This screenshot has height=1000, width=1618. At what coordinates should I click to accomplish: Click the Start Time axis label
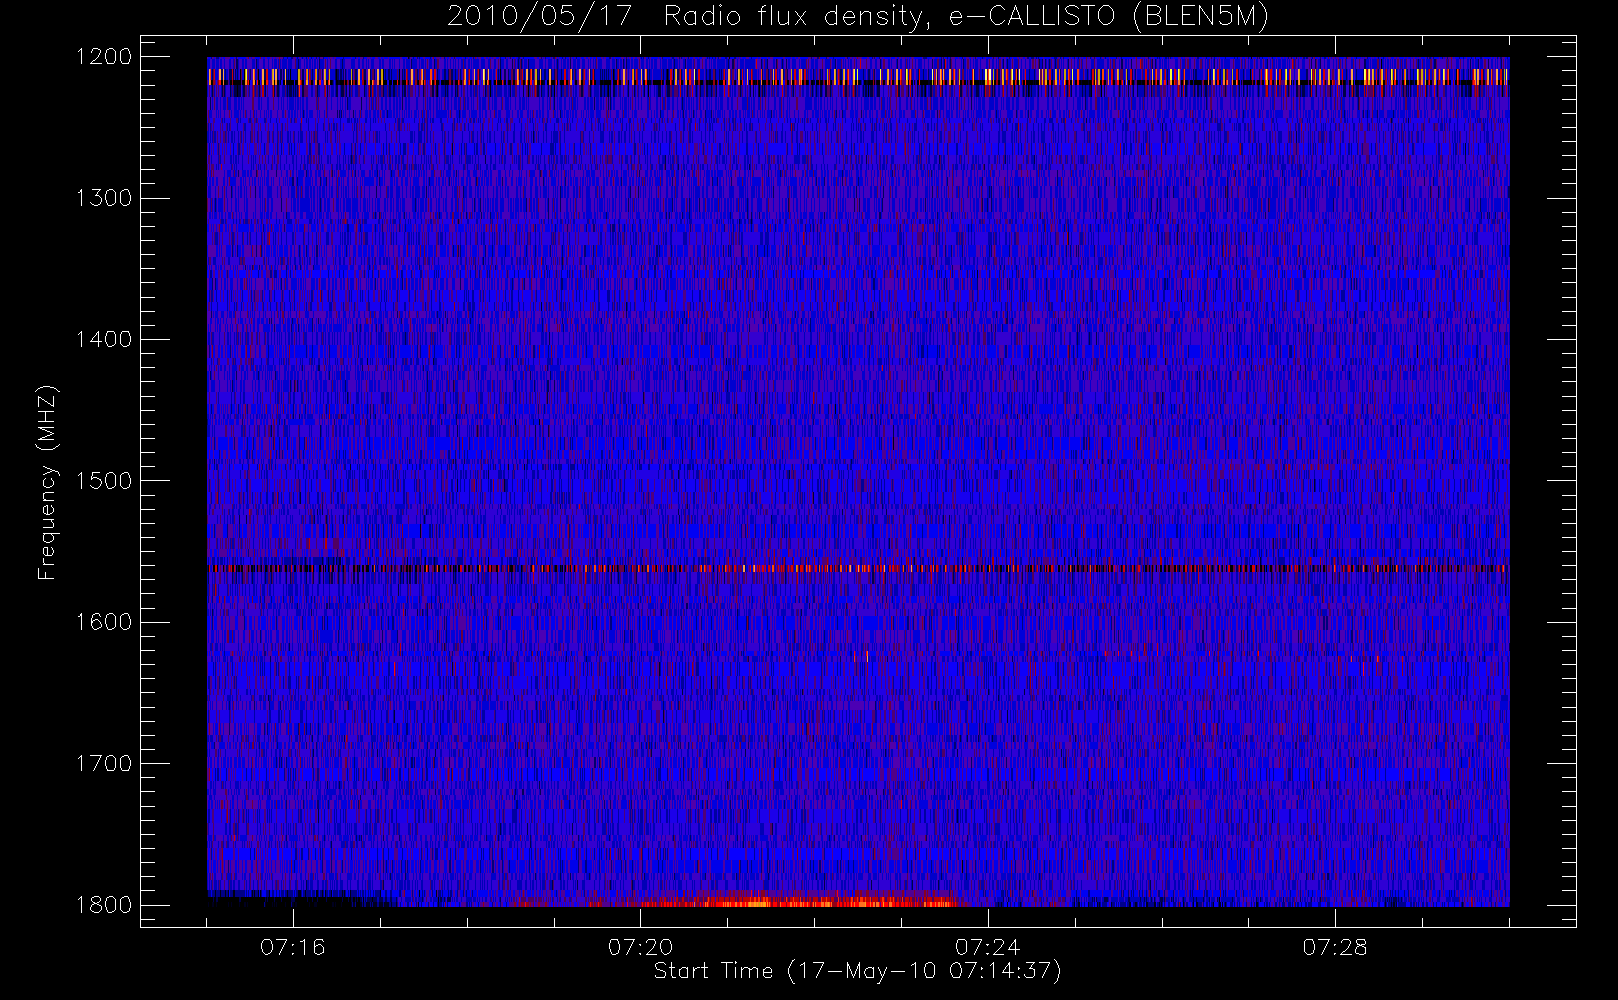857,971
